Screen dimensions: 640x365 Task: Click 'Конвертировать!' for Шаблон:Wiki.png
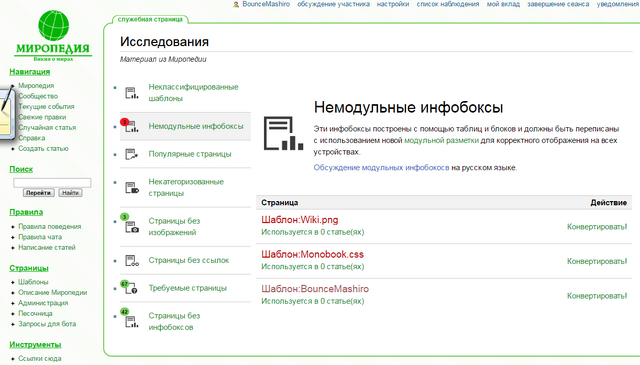click(597, 227)
